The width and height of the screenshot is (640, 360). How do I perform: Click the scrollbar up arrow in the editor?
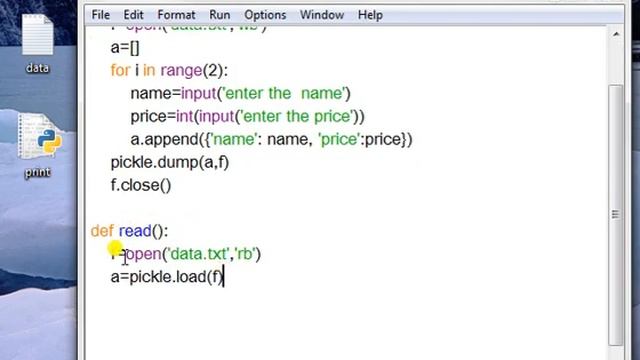pos(616,34)
